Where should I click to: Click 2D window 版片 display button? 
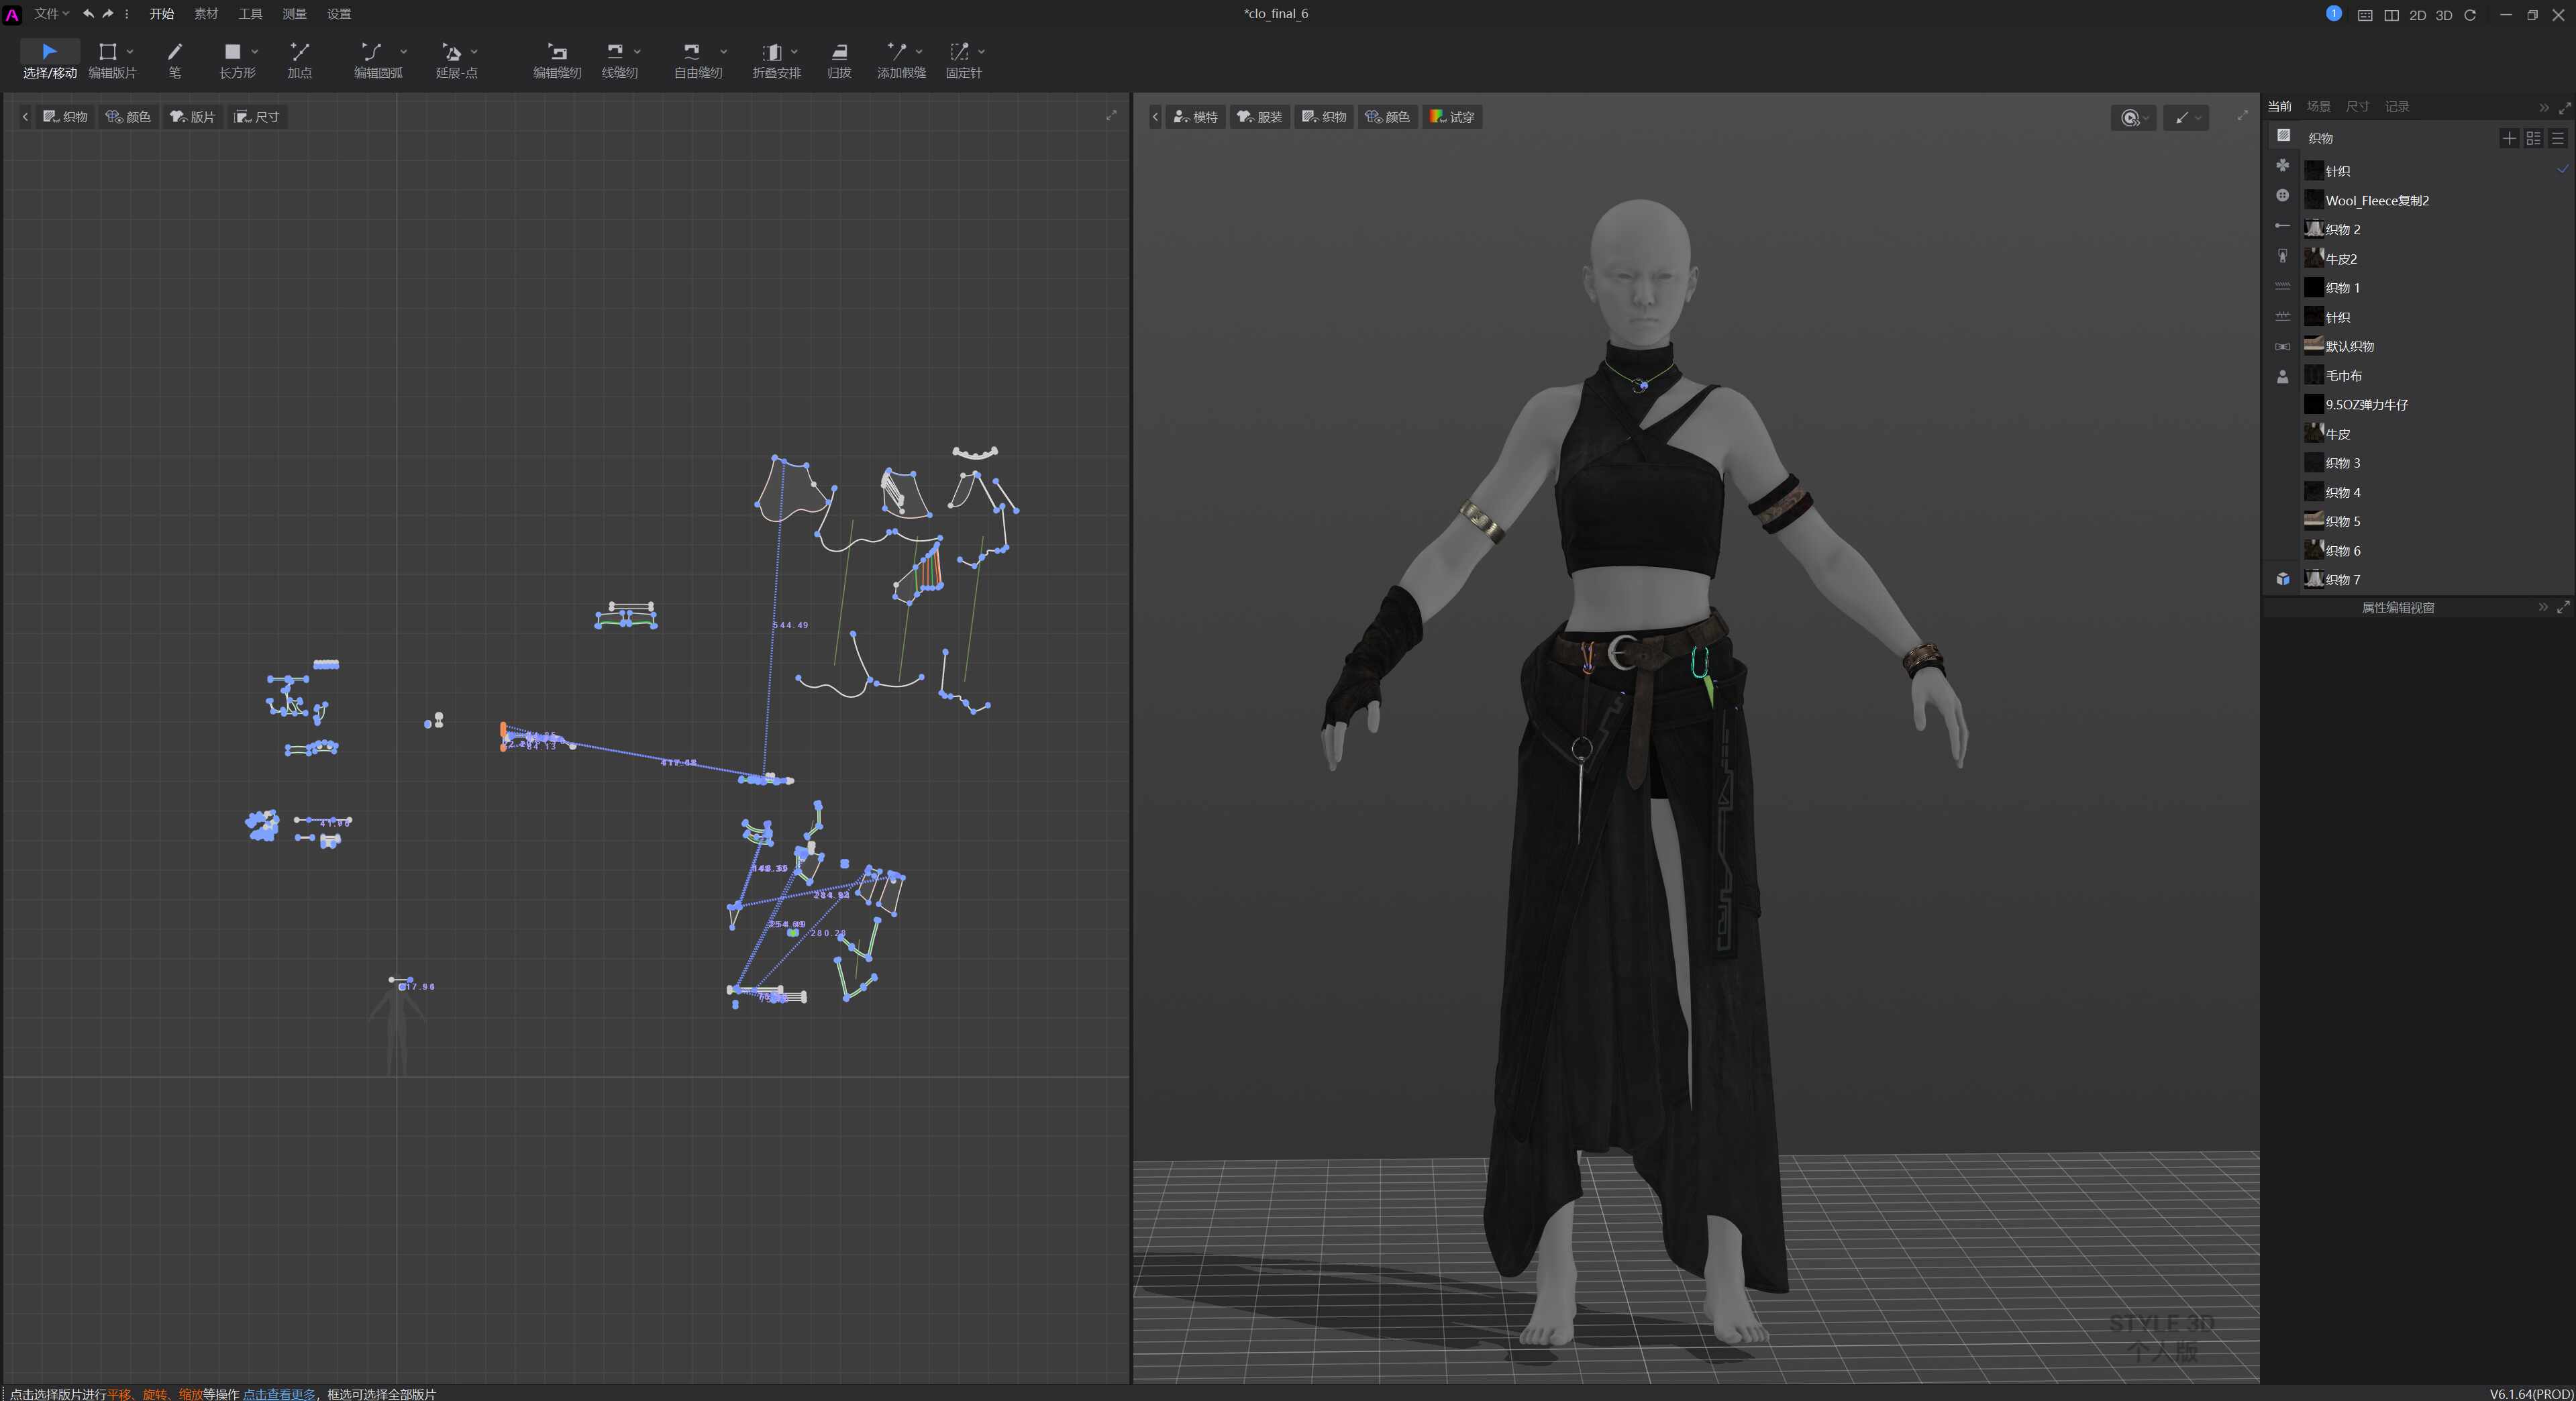(x=192, y=117)
